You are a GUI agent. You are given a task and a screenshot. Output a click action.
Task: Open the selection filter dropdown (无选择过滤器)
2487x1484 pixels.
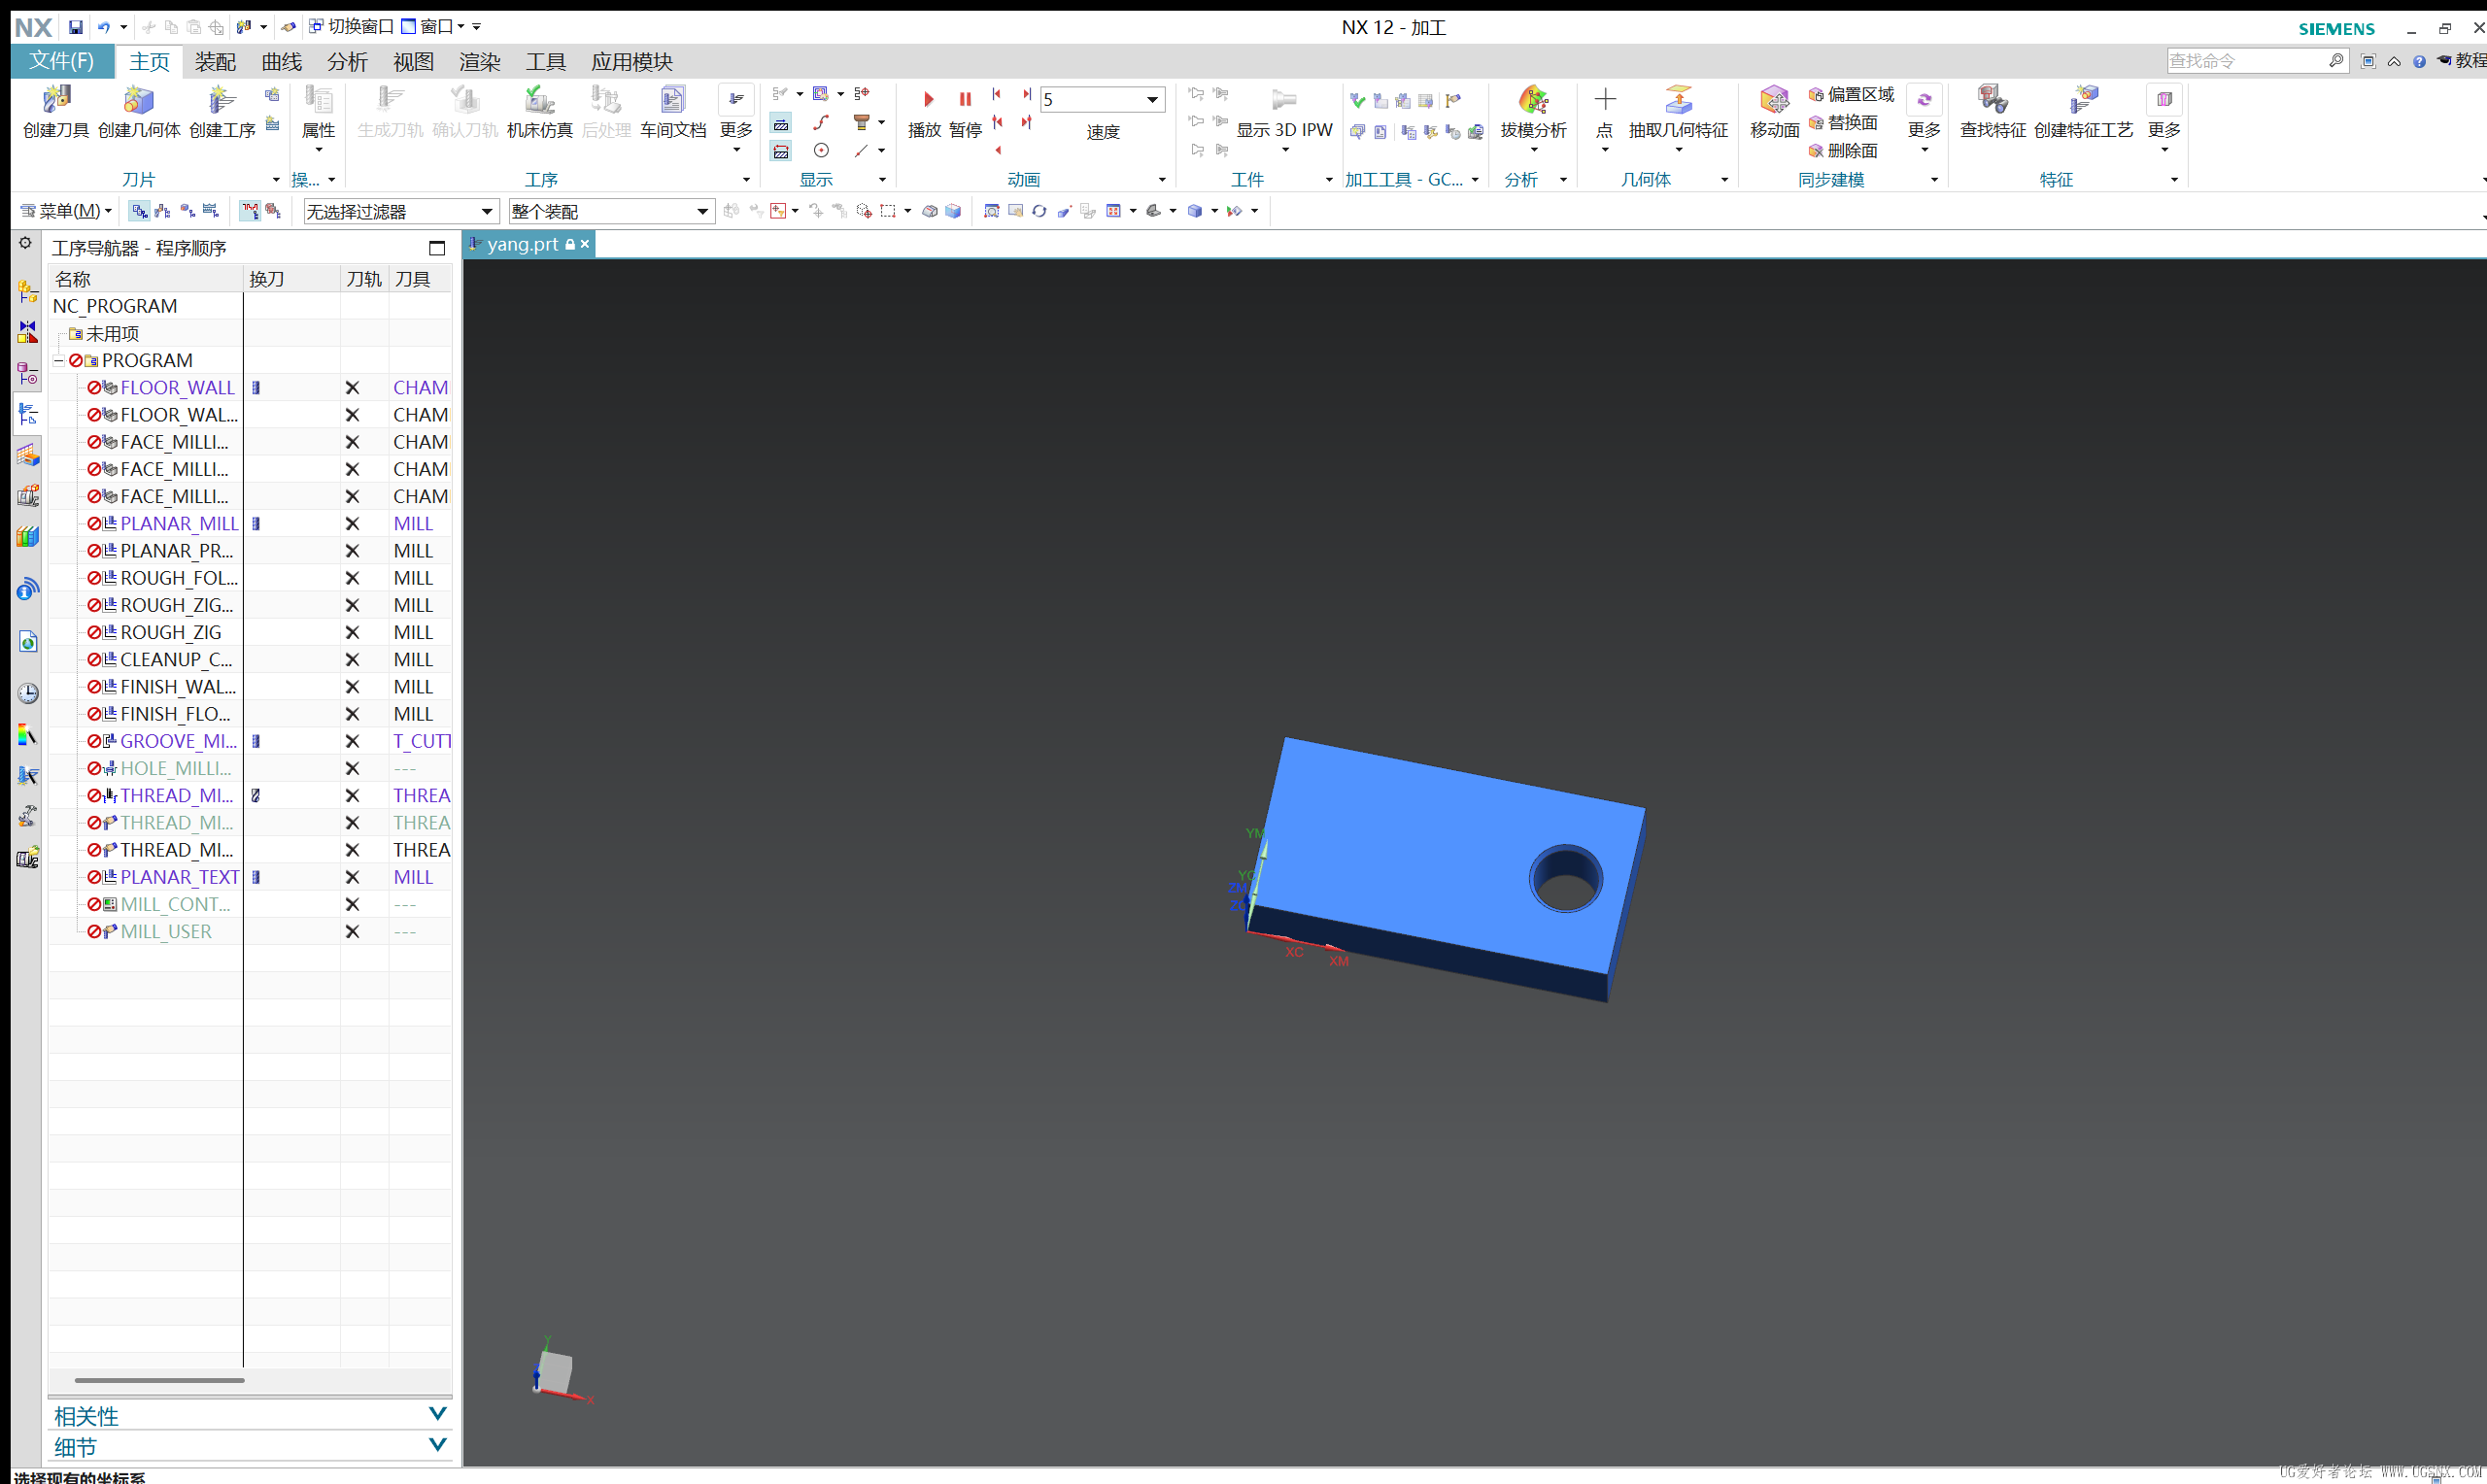[486, 212]
